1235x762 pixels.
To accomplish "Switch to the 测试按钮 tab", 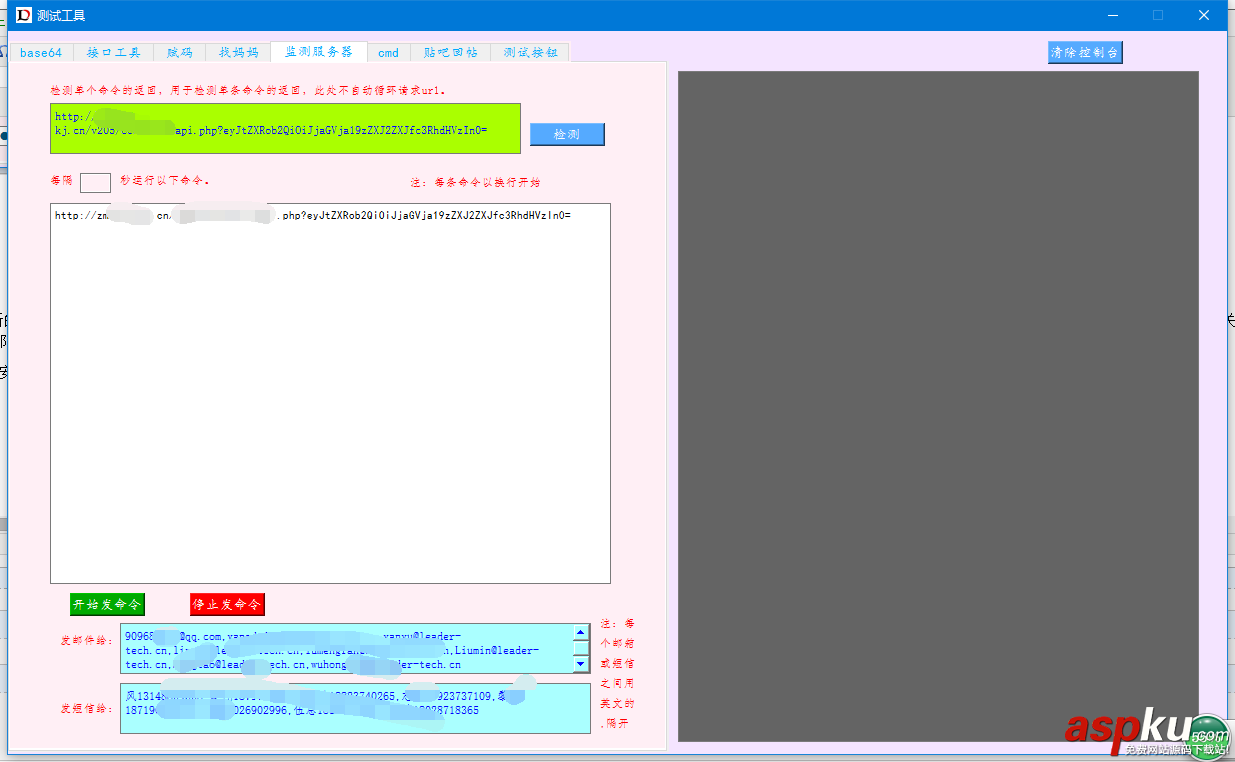I will pos(529,52).
